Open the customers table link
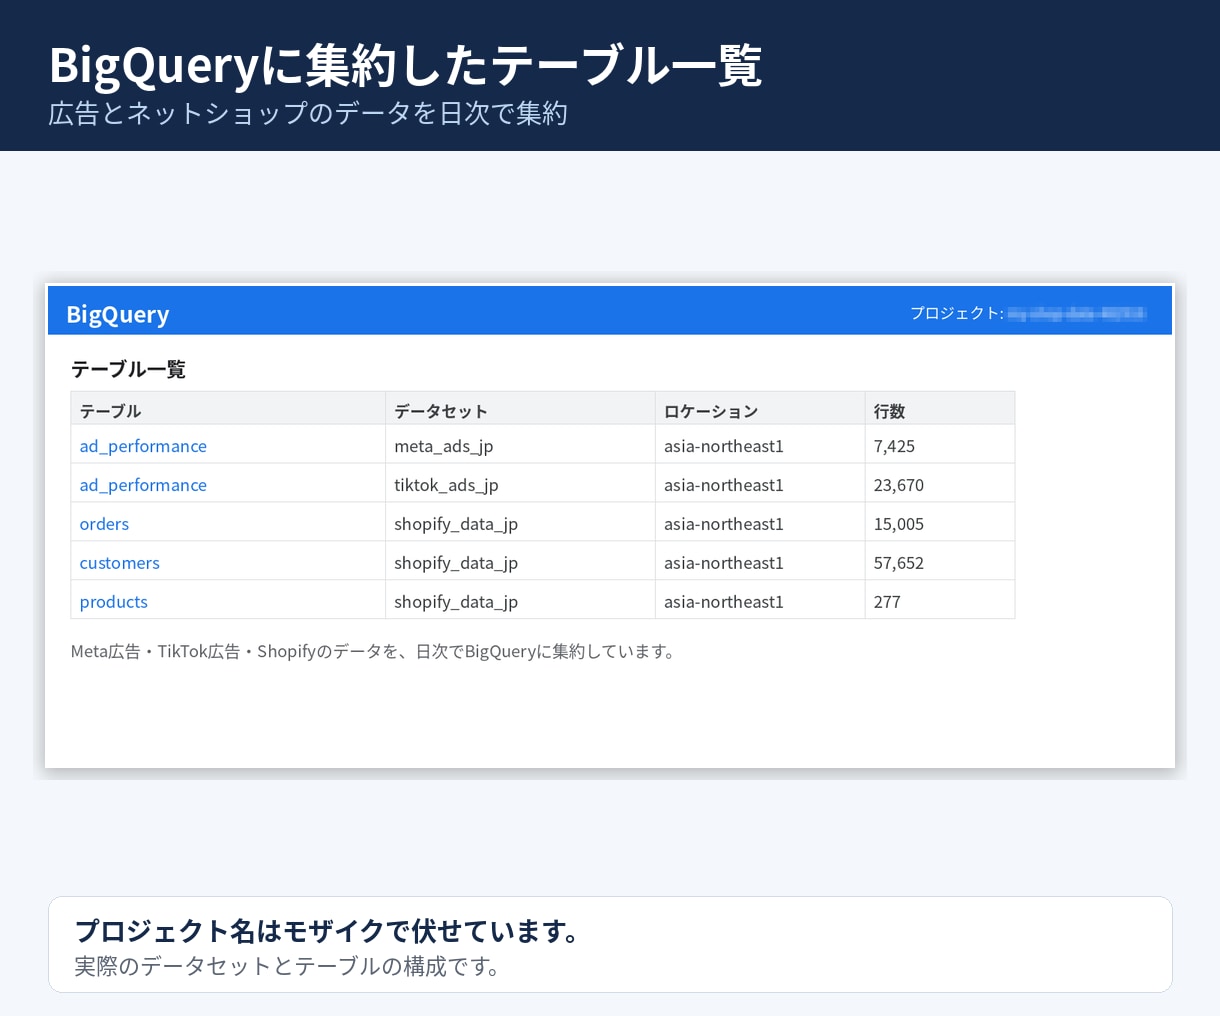 point(119,563)
